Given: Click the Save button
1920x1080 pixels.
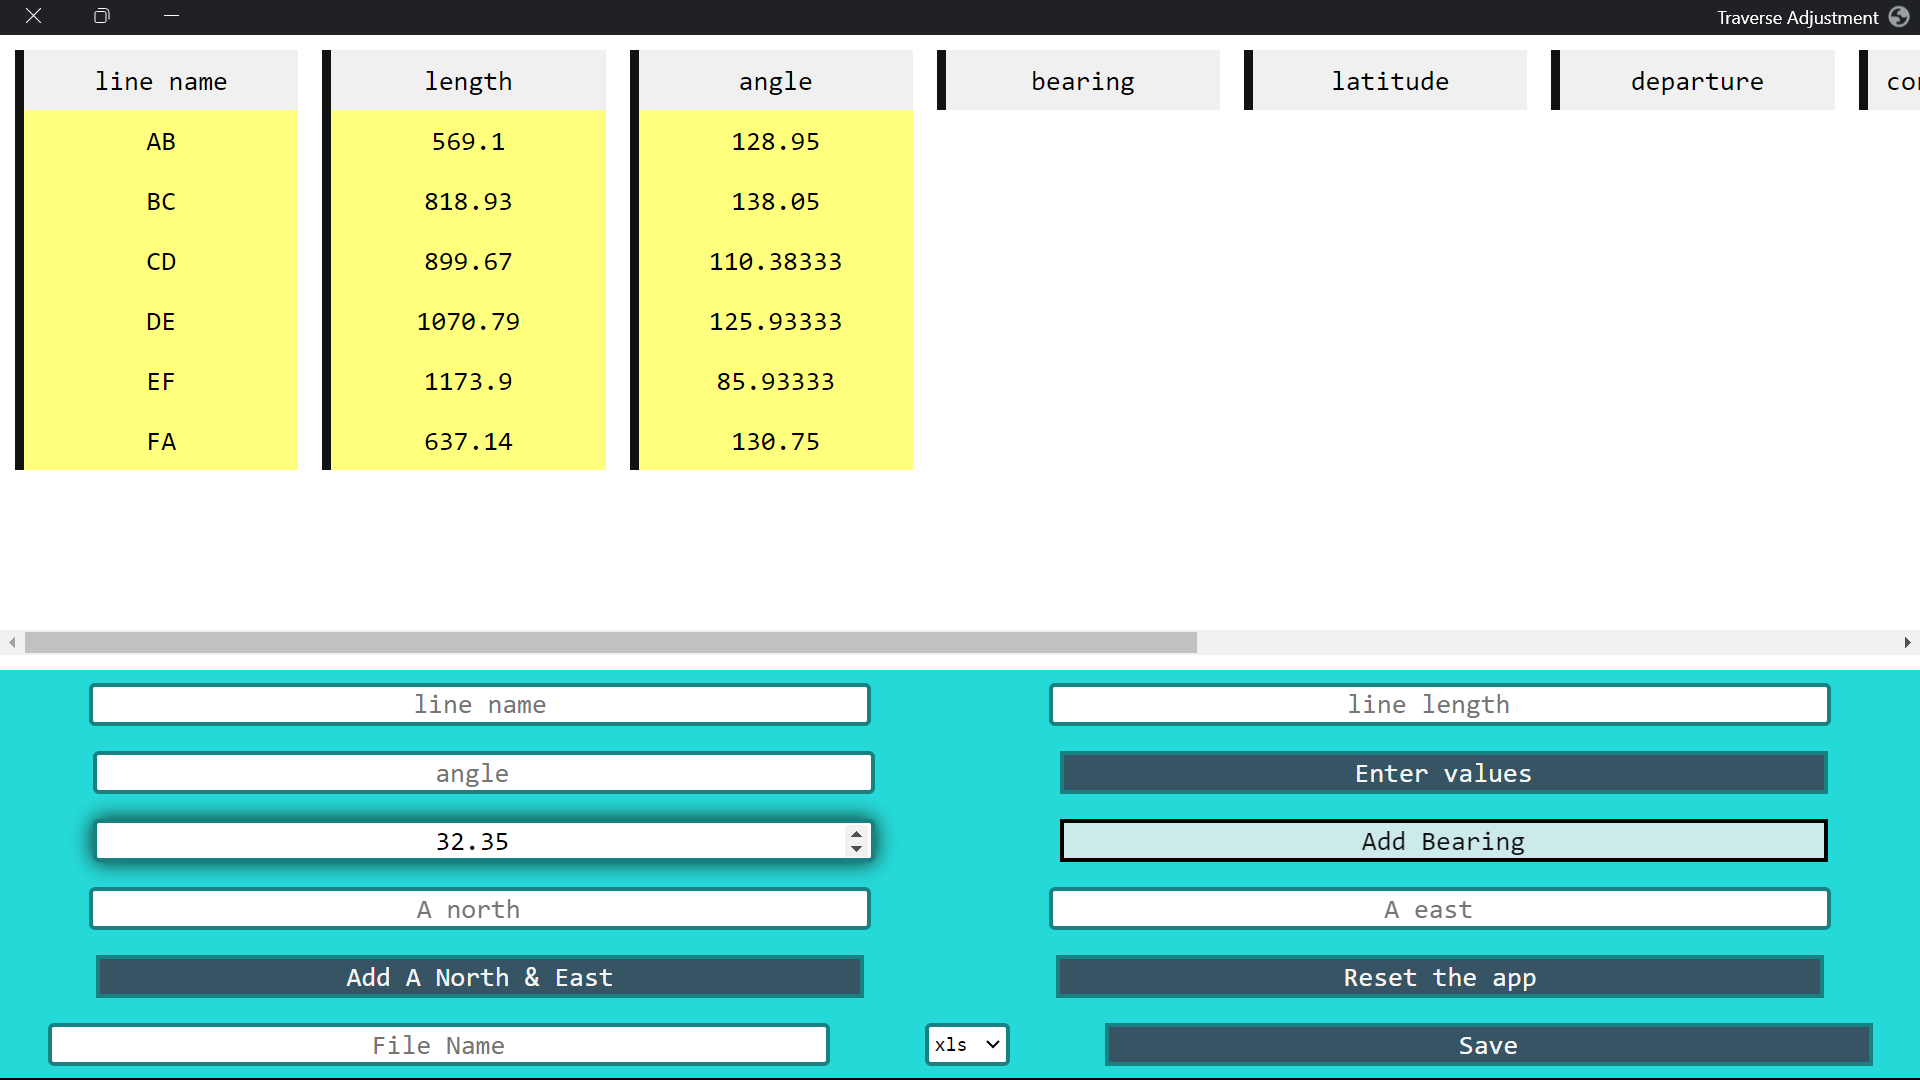Looking at the screenshot, I should (x=1488, y=1045).
